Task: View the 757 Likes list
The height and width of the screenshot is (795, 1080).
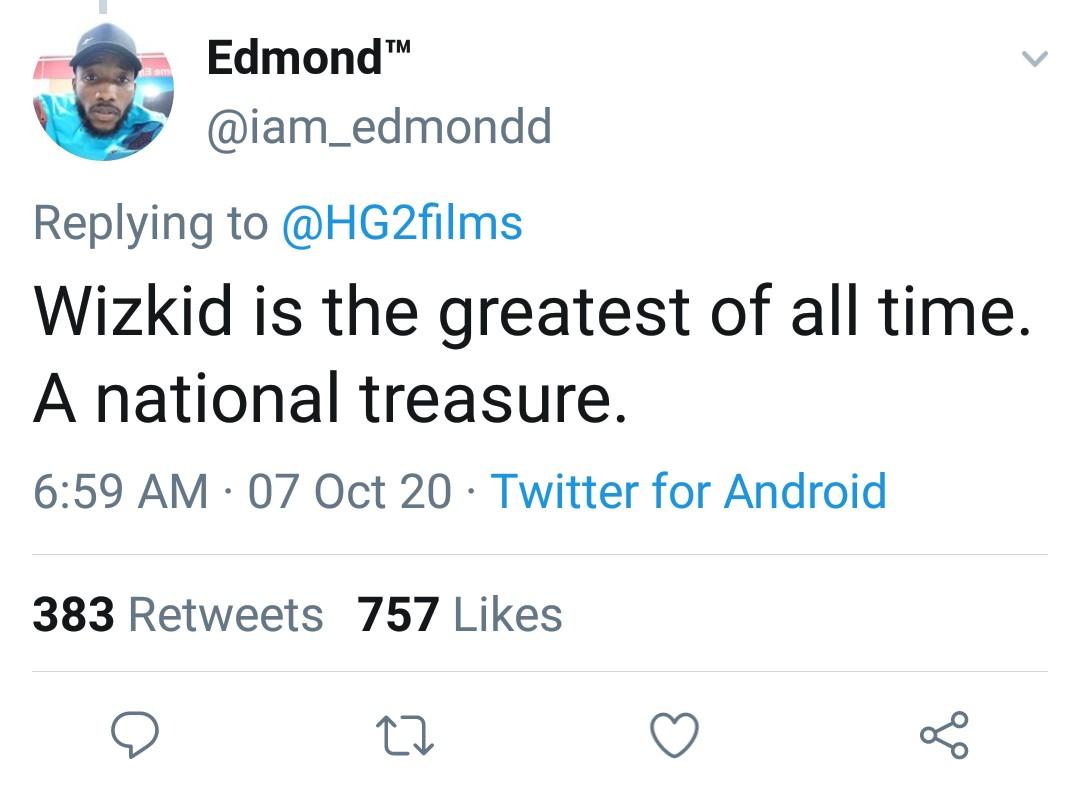Action: click(460, 614)
